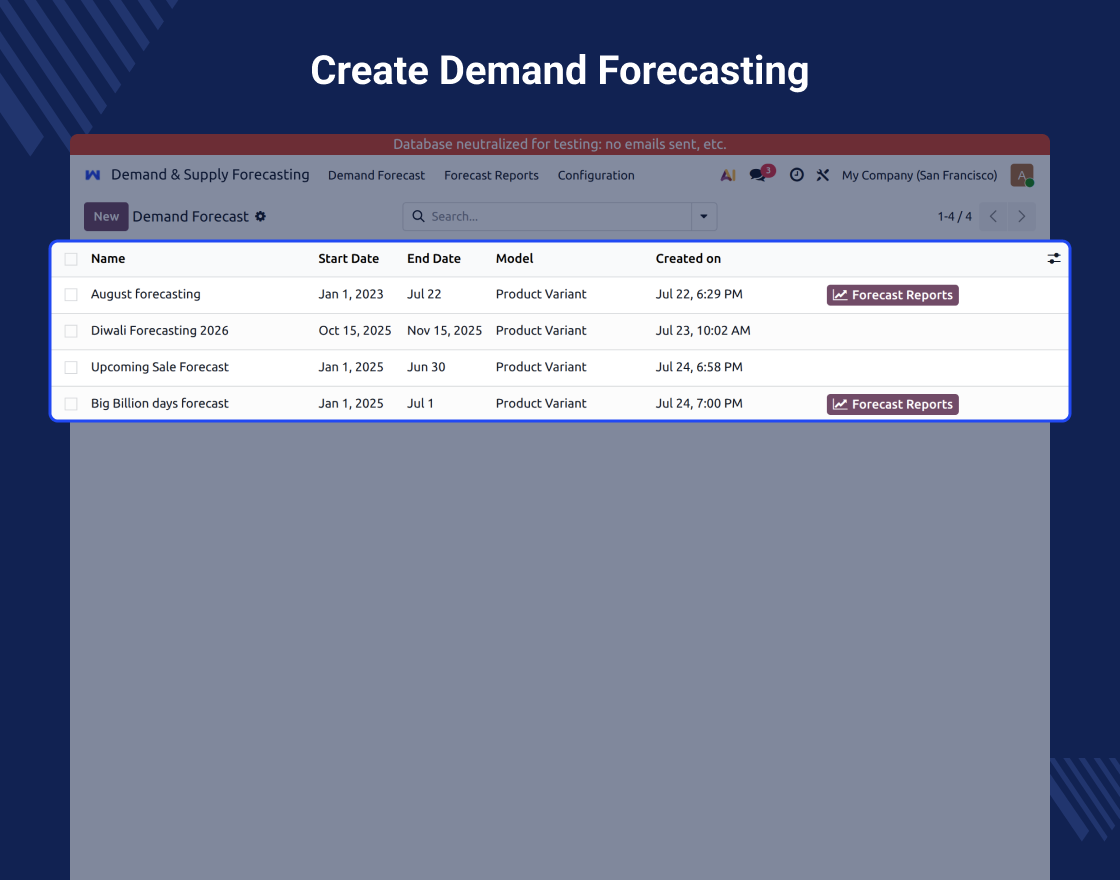Click the 1-4 / 4 pager counter

coord(954,216)
